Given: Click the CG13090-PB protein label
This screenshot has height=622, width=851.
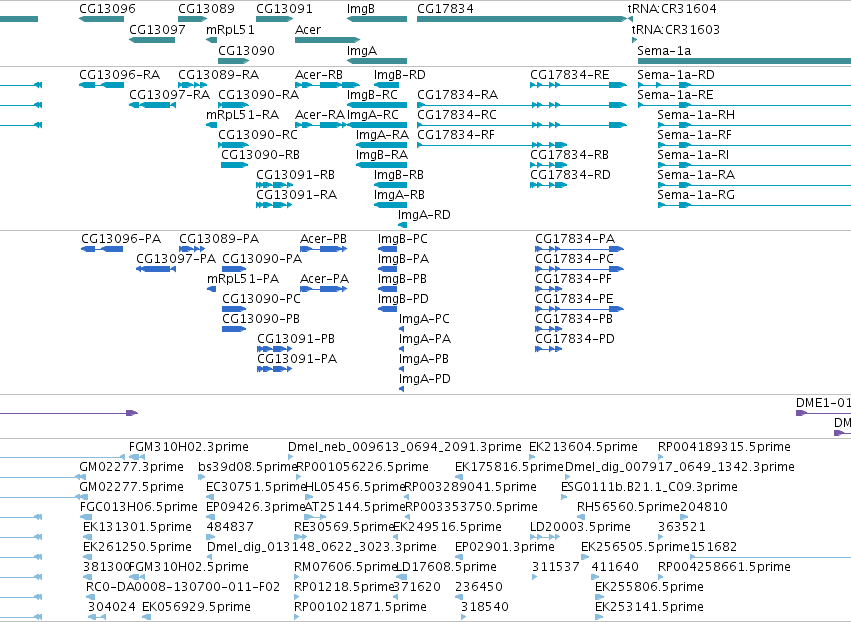Looking at the screenshot, I should (x=261, y=319).
